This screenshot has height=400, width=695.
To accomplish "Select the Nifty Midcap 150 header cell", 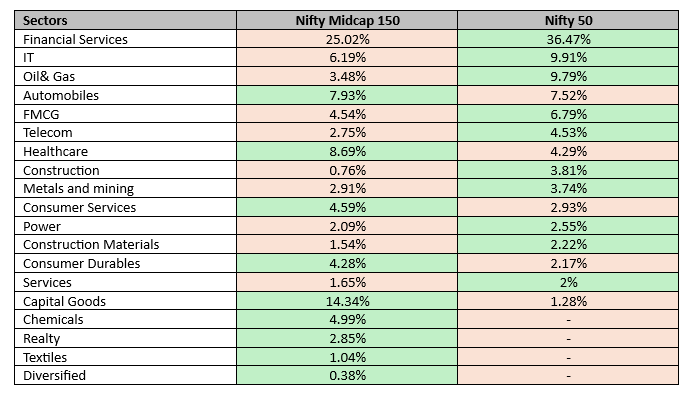I will [347, 20].
